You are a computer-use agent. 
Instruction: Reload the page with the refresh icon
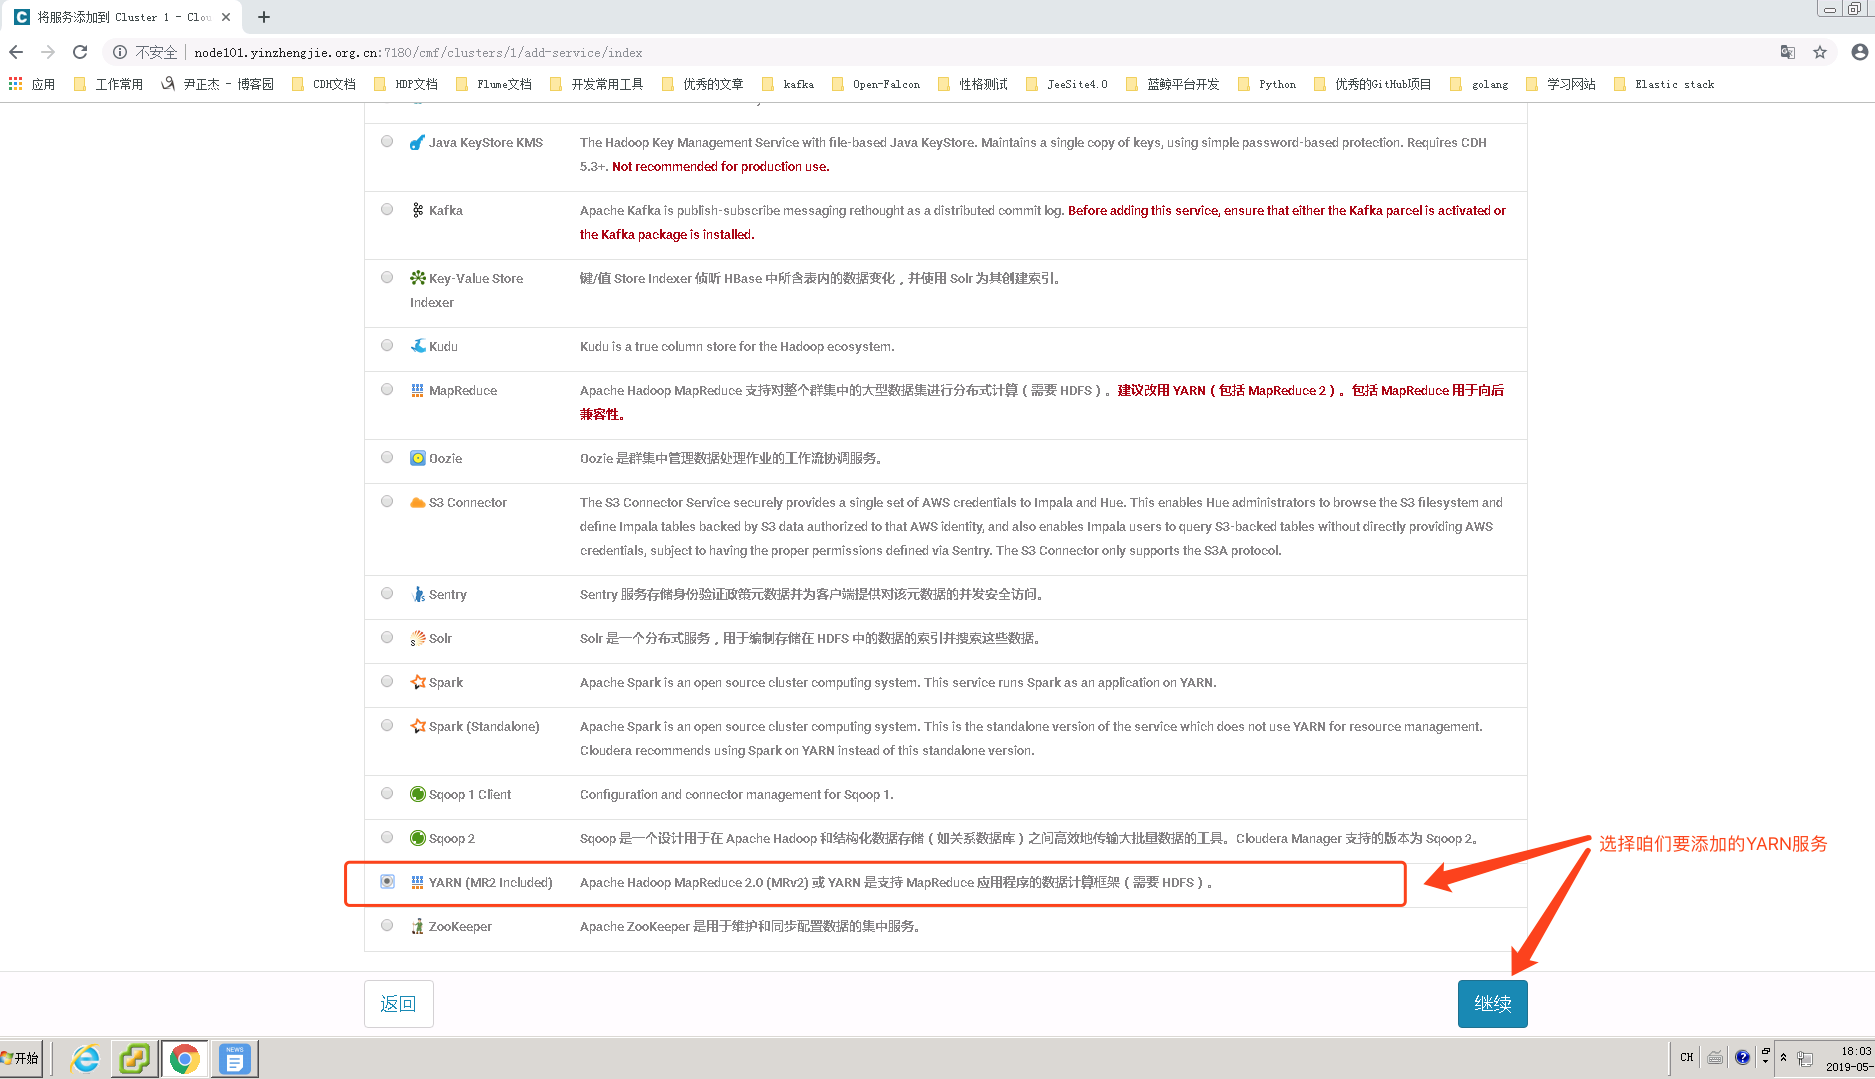[x=80, y=52]
